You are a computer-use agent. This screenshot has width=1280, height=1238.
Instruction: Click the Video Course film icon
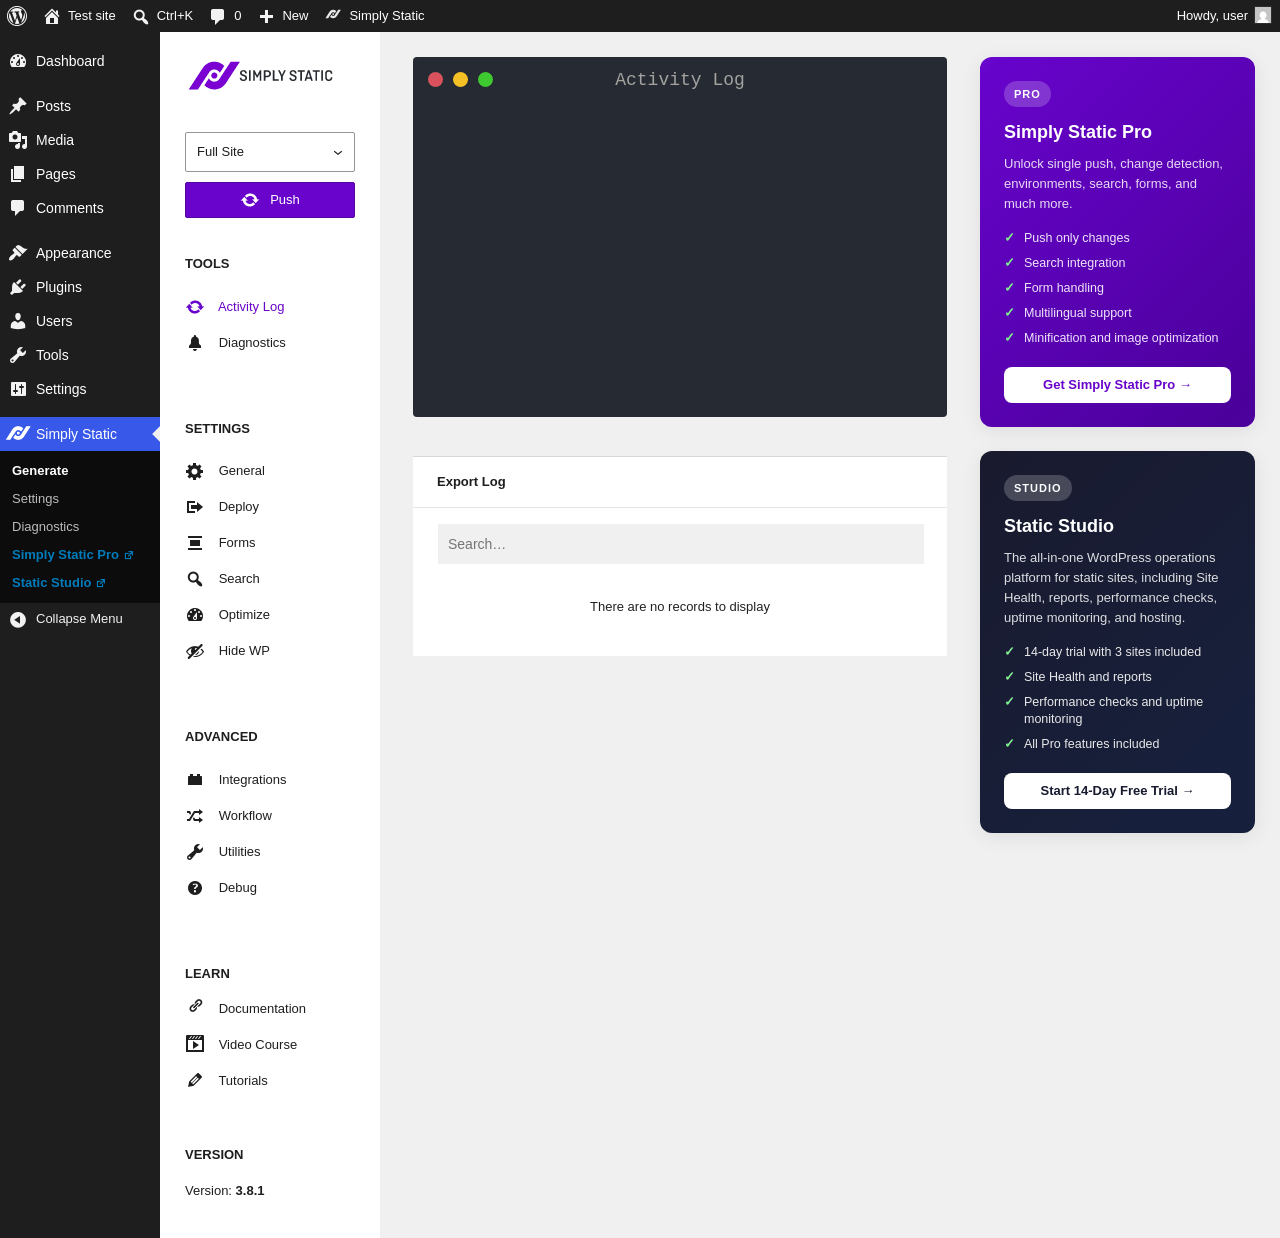pyautogui.click(x=195, y=1044)
